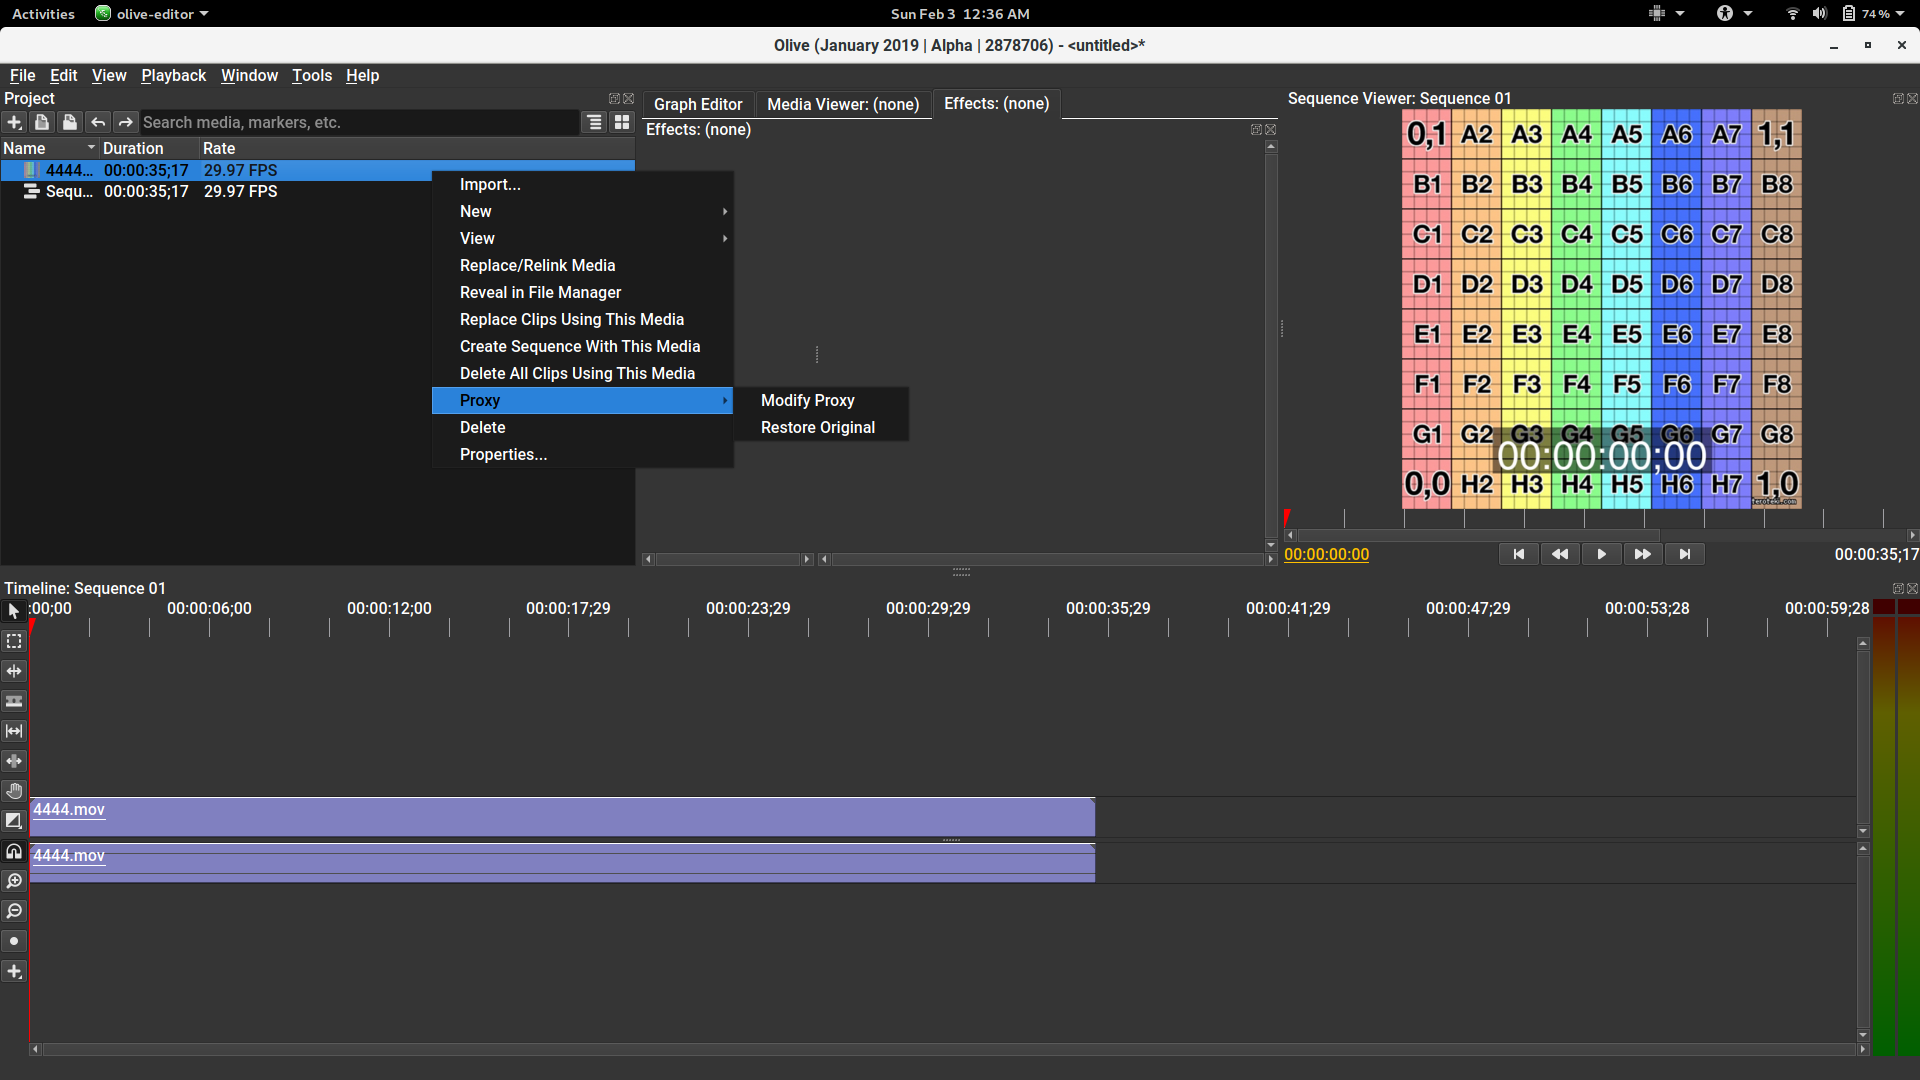Select the Transition tool icon
Image resolution: width=1920 pixels, height=1080 pixels.
(14, 821)
